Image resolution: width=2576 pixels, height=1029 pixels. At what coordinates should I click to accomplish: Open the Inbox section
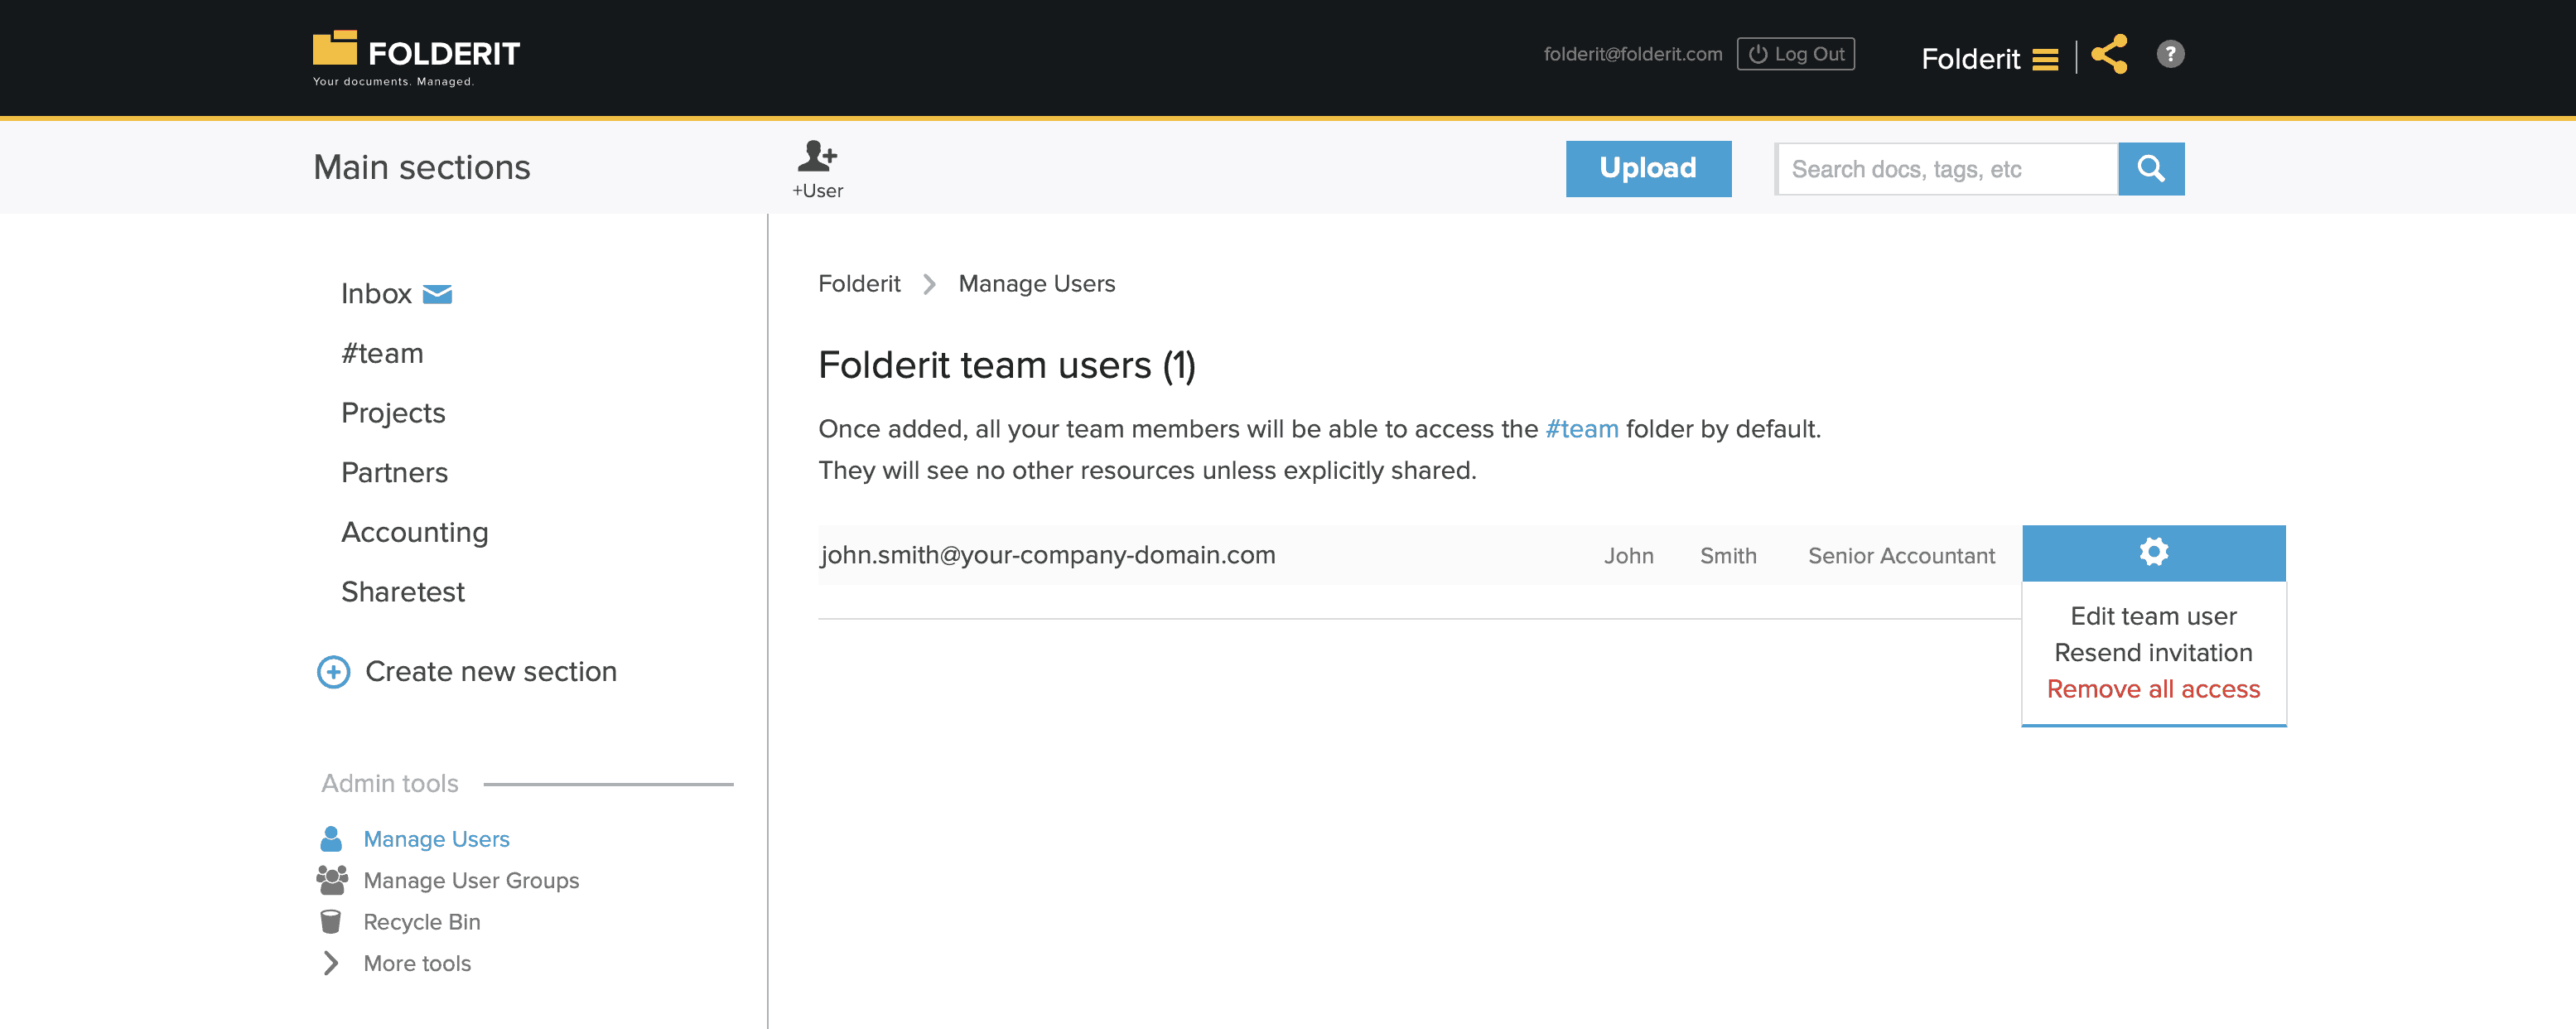point(376,294)
